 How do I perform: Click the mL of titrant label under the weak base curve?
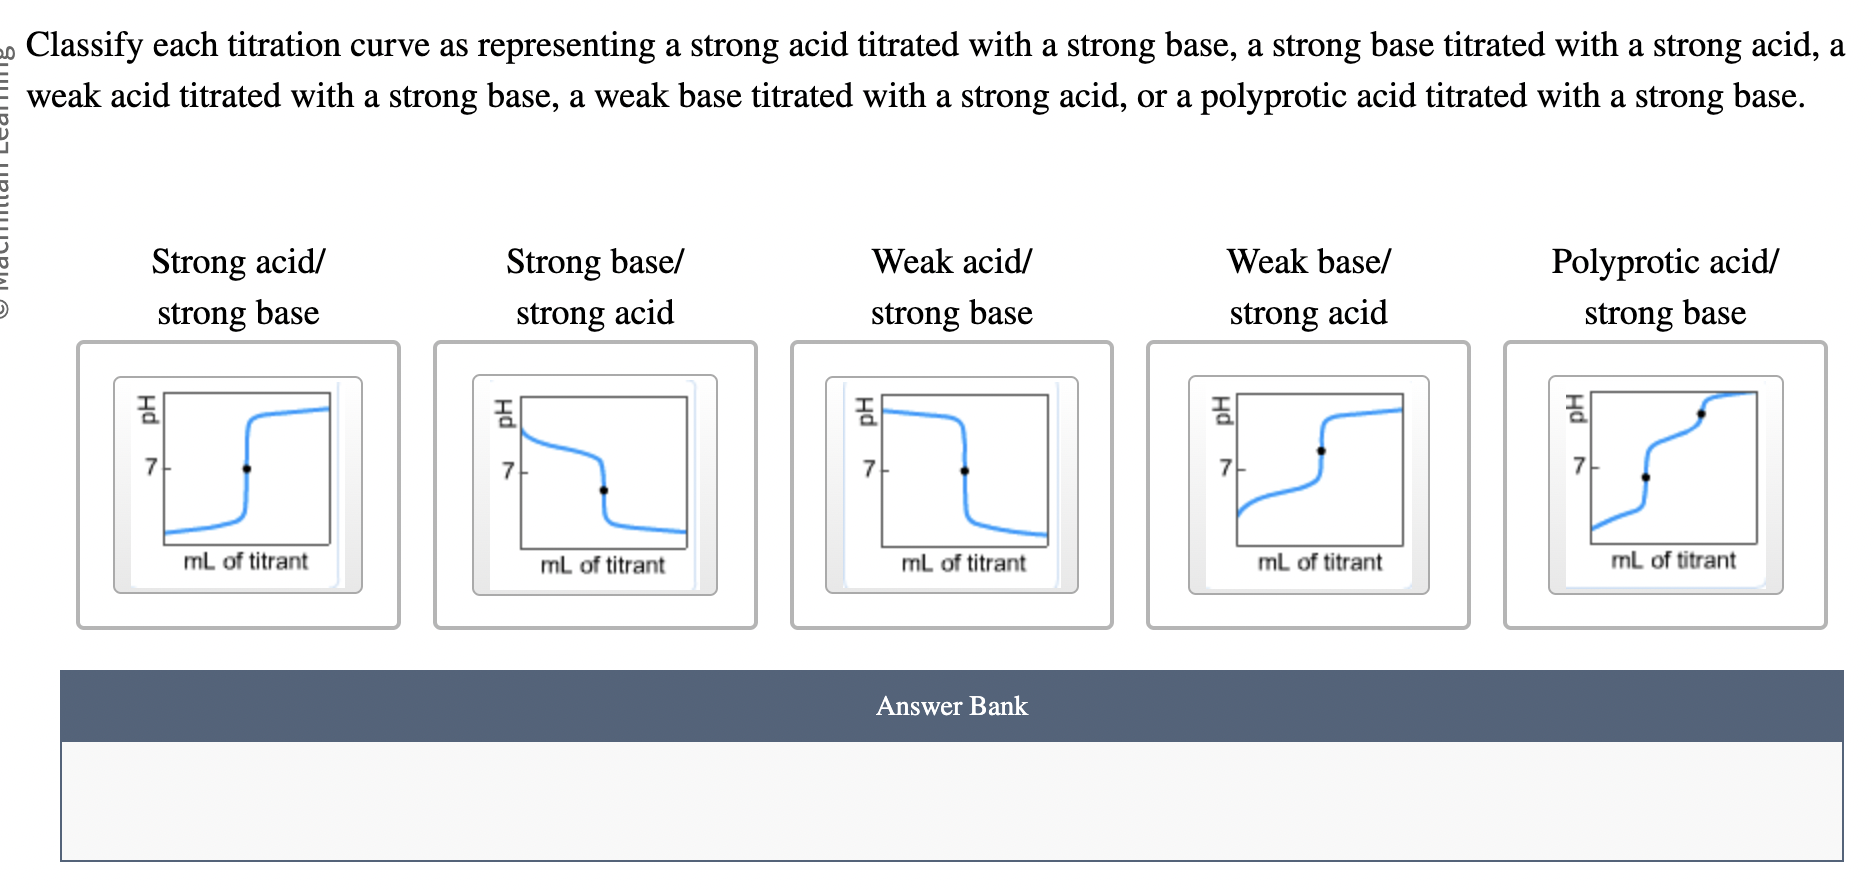coord(1318,561)
